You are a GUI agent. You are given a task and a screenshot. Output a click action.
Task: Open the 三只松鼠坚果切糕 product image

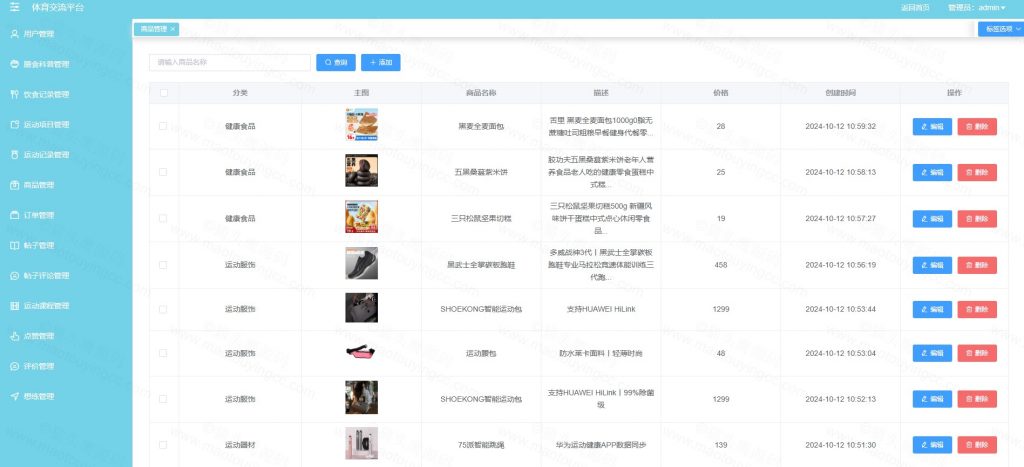tap(361, 217)
